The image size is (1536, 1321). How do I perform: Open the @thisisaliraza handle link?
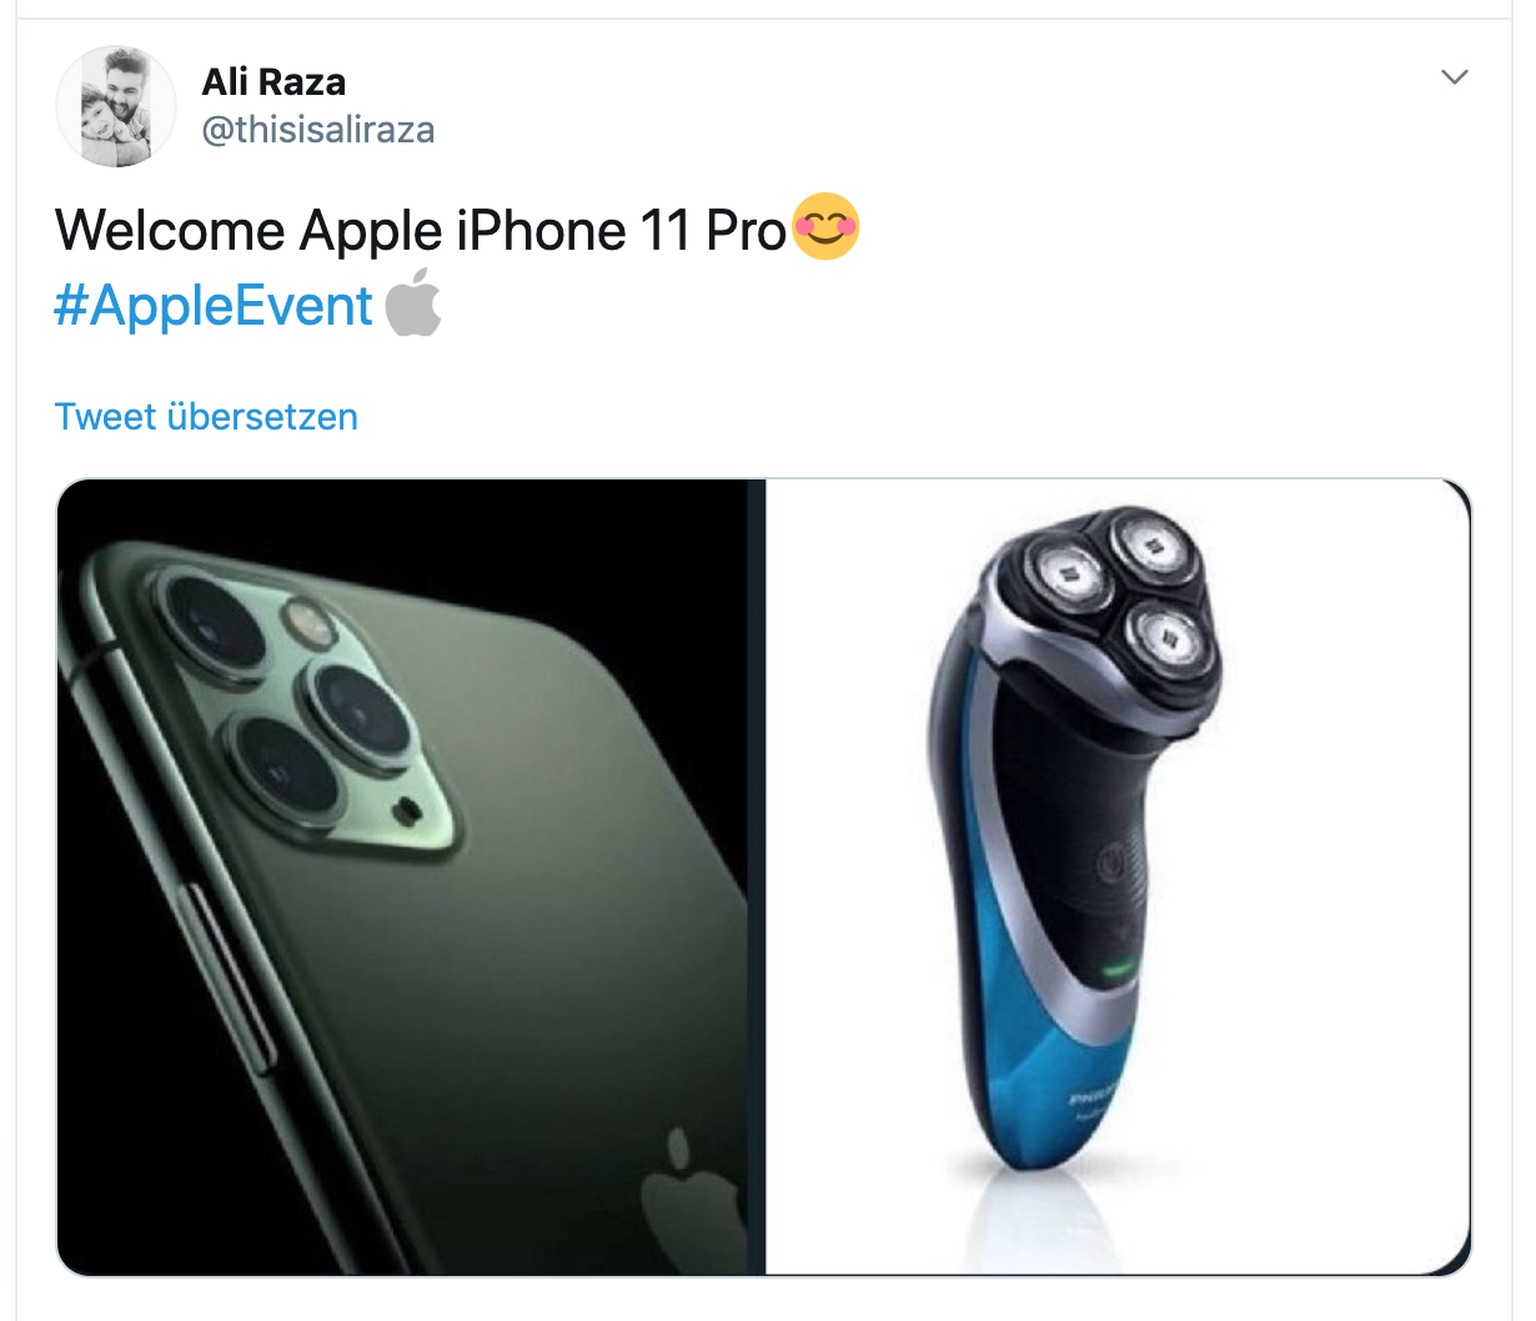318,130
